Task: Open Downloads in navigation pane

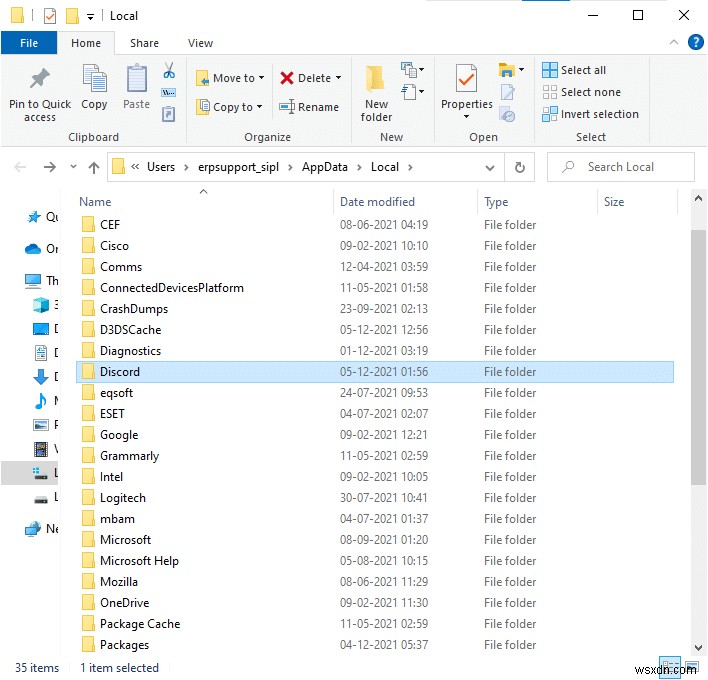Action: point(45,376)
